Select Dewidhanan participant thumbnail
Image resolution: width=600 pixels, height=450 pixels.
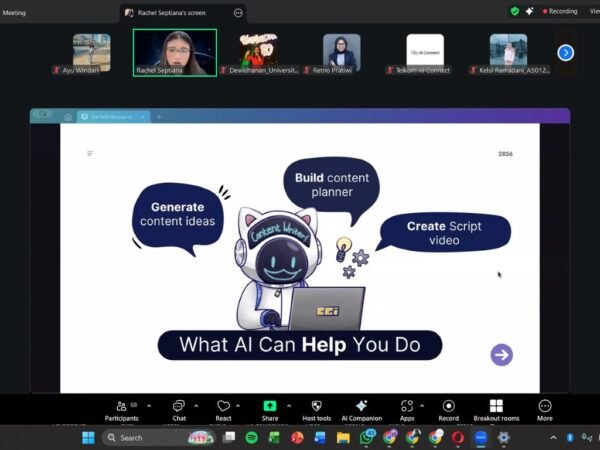pos(259,53)
